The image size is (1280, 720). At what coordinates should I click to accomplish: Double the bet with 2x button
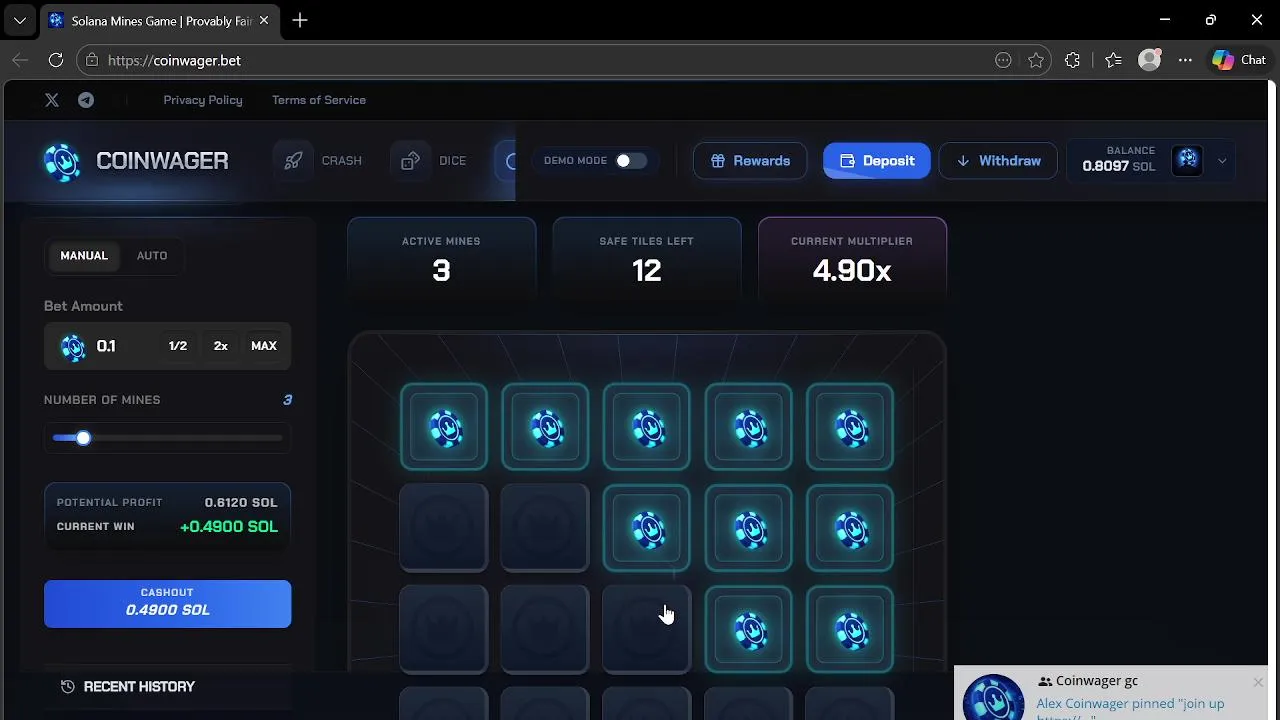(221, 346)
